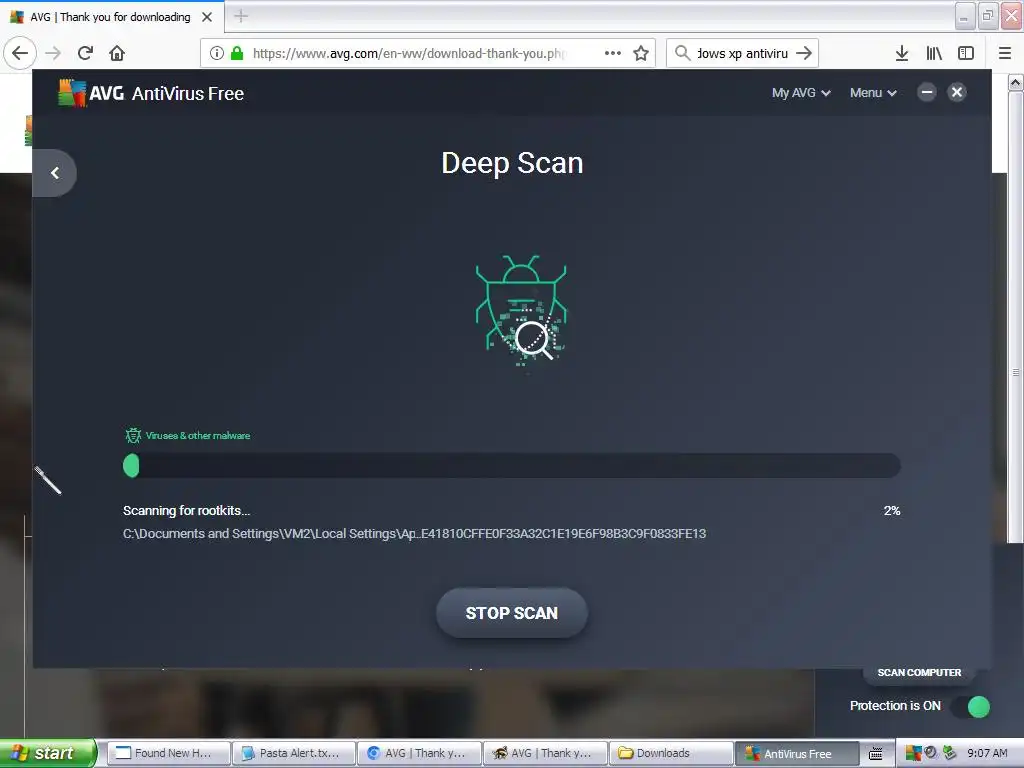Switch to the first AVG Thank y... taskbar item with the blue round icon
The width and height of the screenshot is (1024, 768).
pos(421,753)
